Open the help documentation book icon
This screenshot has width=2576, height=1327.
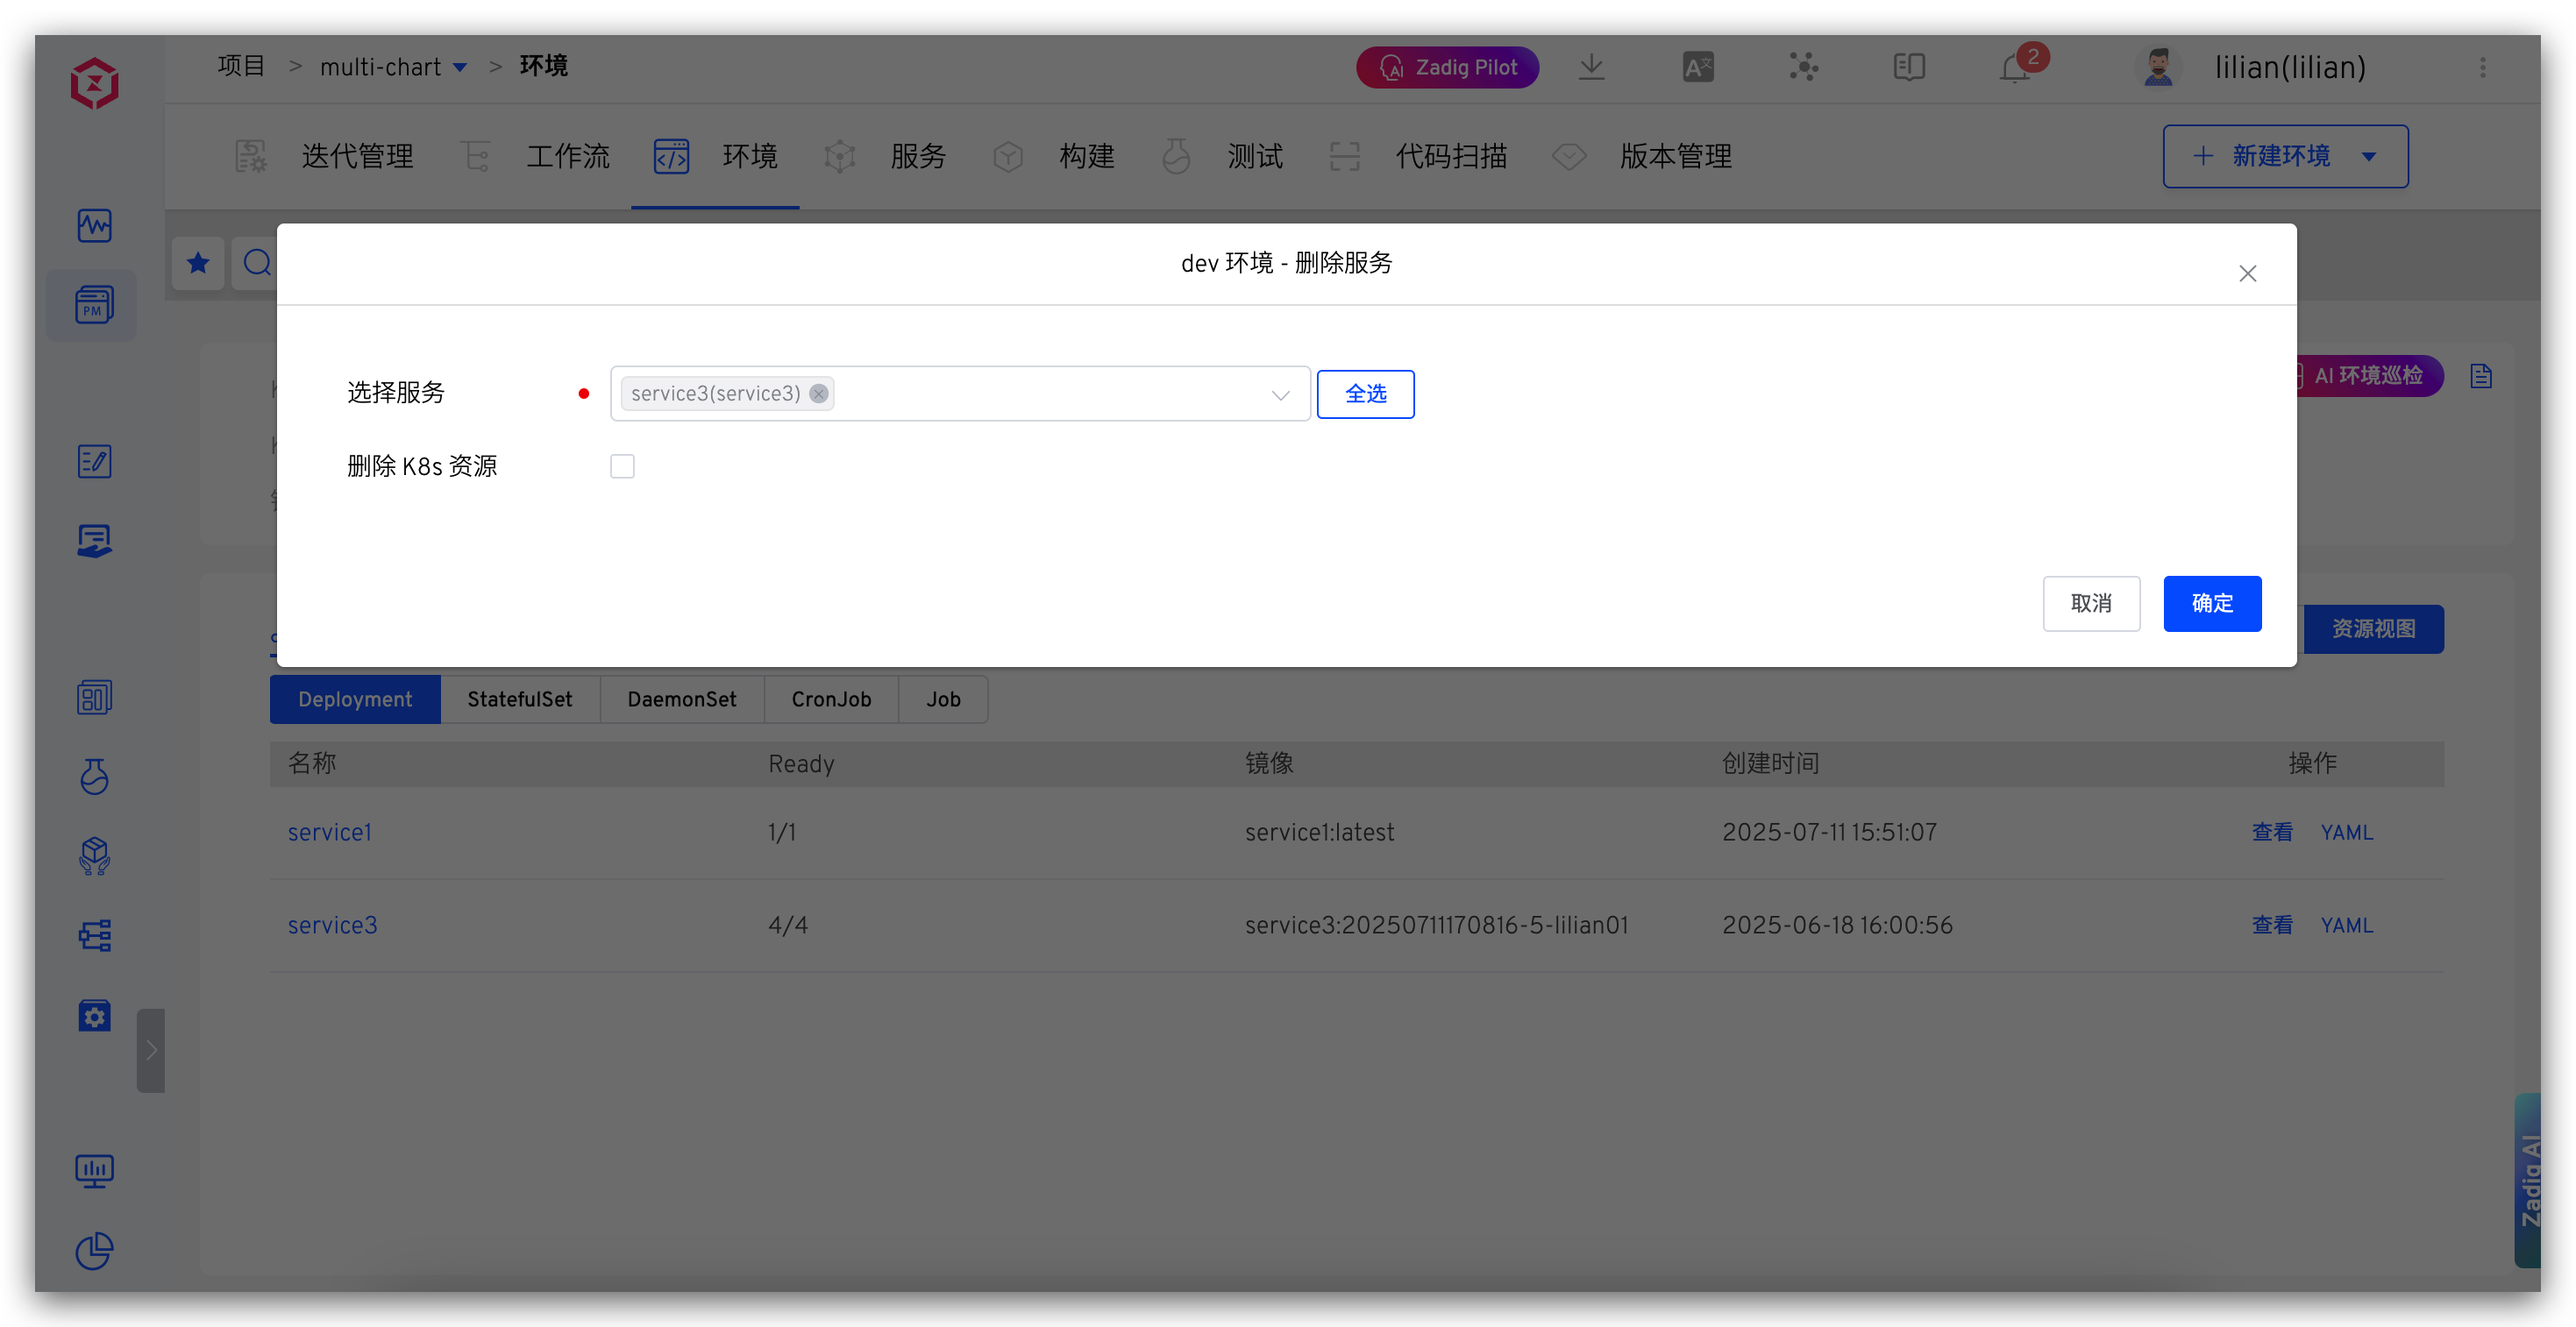click(1908, 67)
